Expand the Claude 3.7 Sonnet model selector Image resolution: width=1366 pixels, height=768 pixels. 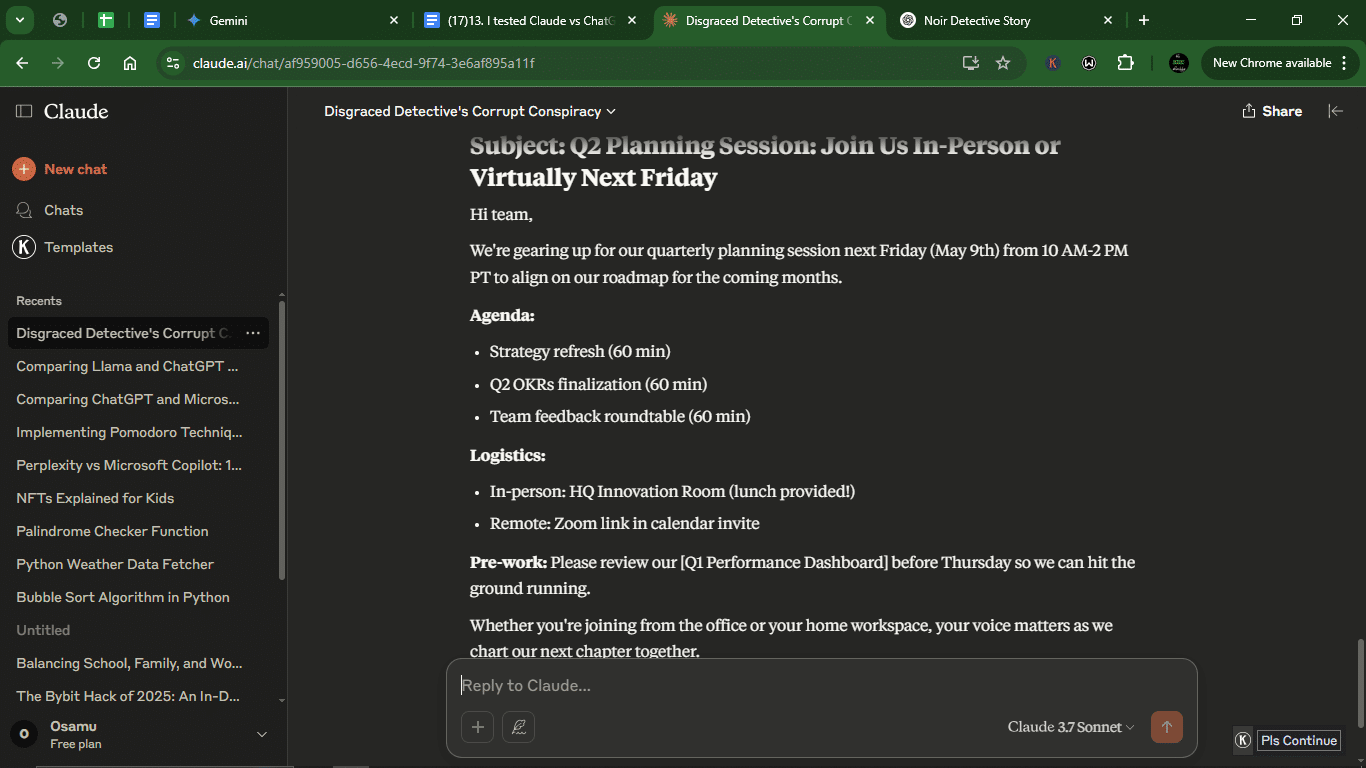(x=1070, y=727)
